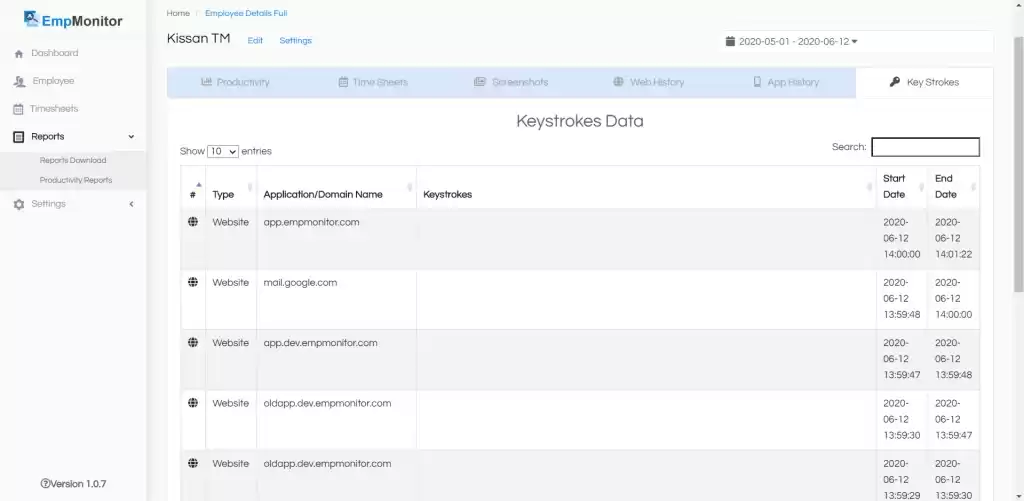The width and height of the screenshot is (1024, 501).
Task: Sort table by Start Date column
Action: click(x=901, y=187)
